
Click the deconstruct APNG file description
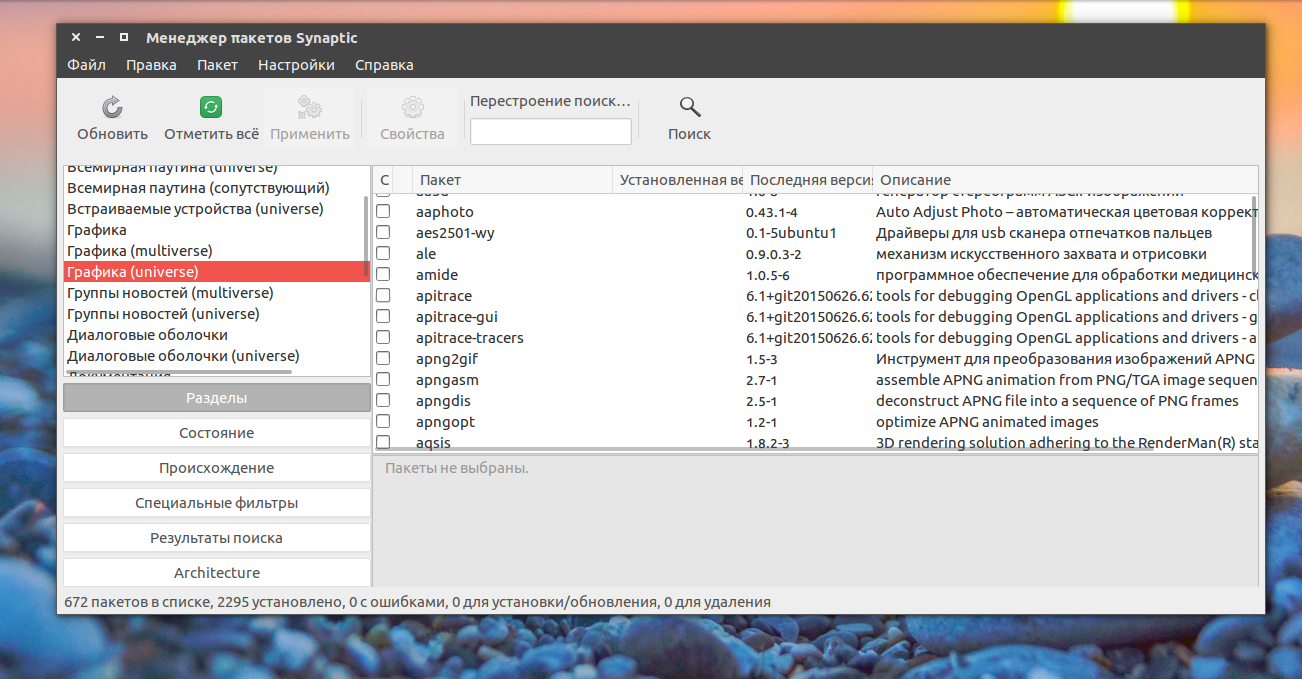point(1057,401)
